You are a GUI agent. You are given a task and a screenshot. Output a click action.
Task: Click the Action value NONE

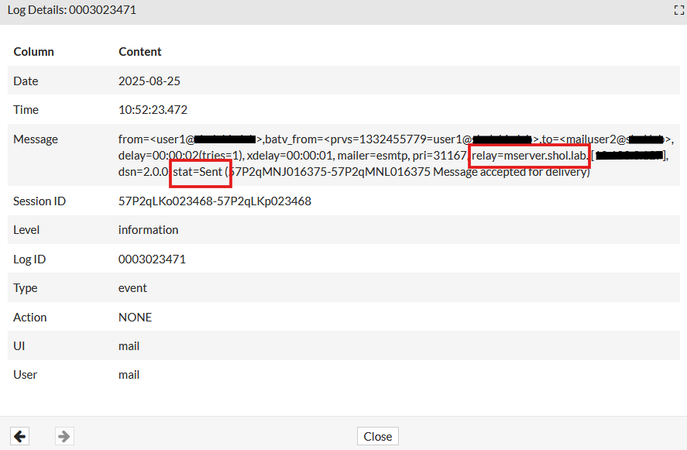[135, 317]
